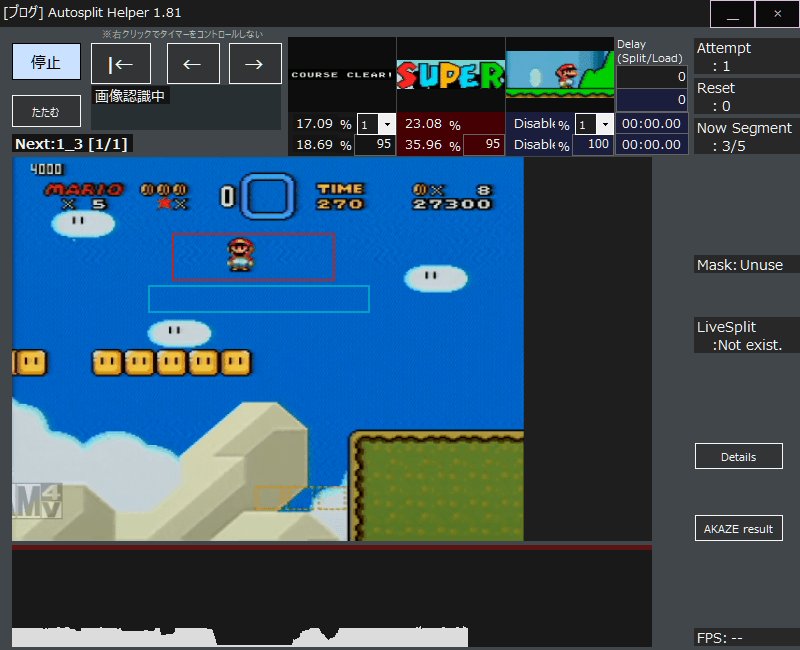Click the 17.09 % match value

coord(323,124)
